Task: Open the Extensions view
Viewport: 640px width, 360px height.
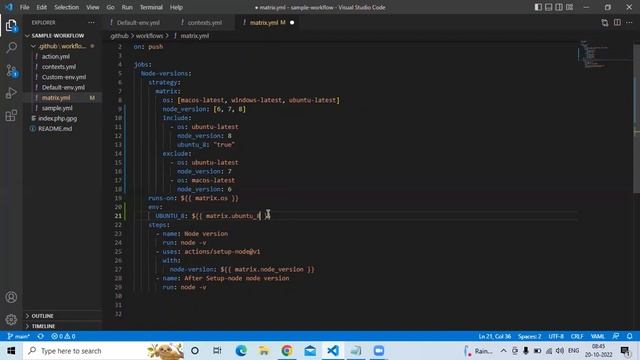Action: click(11, 116)
